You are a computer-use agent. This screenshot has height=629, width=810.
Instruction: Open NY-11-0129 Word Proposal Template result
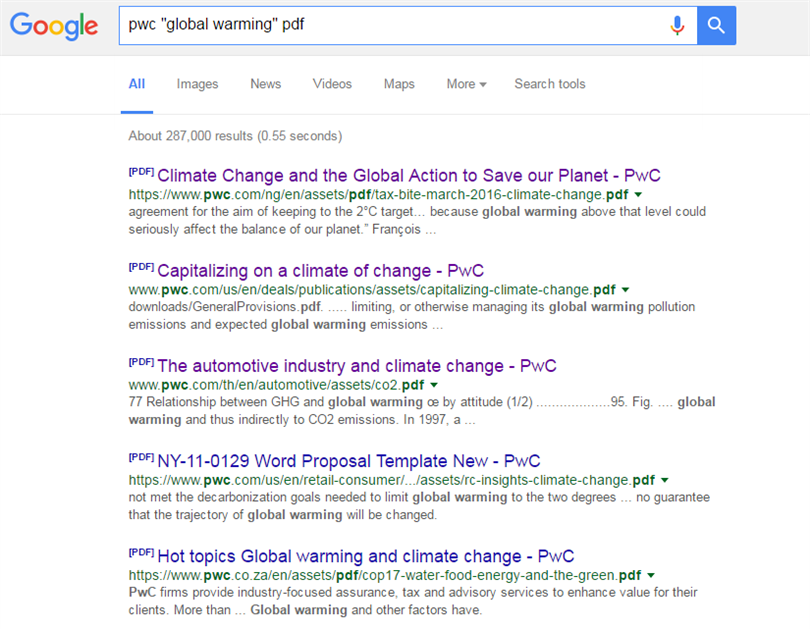[349, 461]
